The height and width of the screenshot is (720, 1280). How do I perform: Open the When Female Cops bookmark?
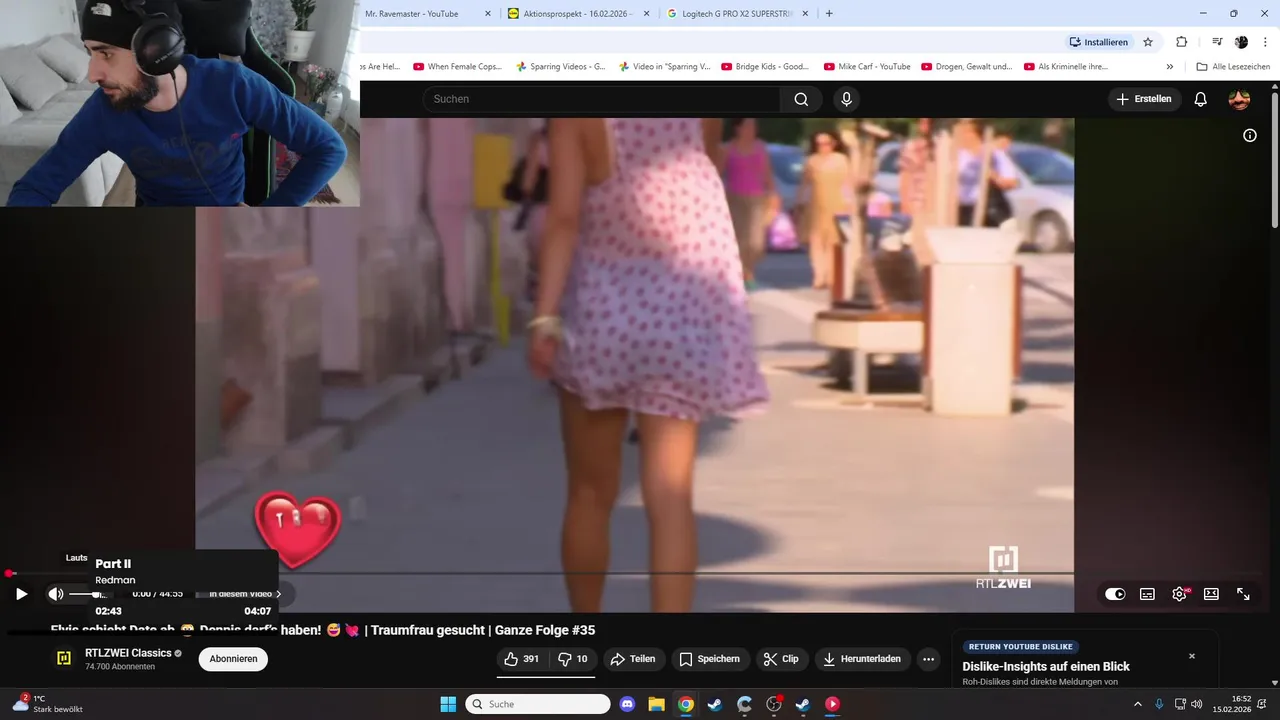458,67
